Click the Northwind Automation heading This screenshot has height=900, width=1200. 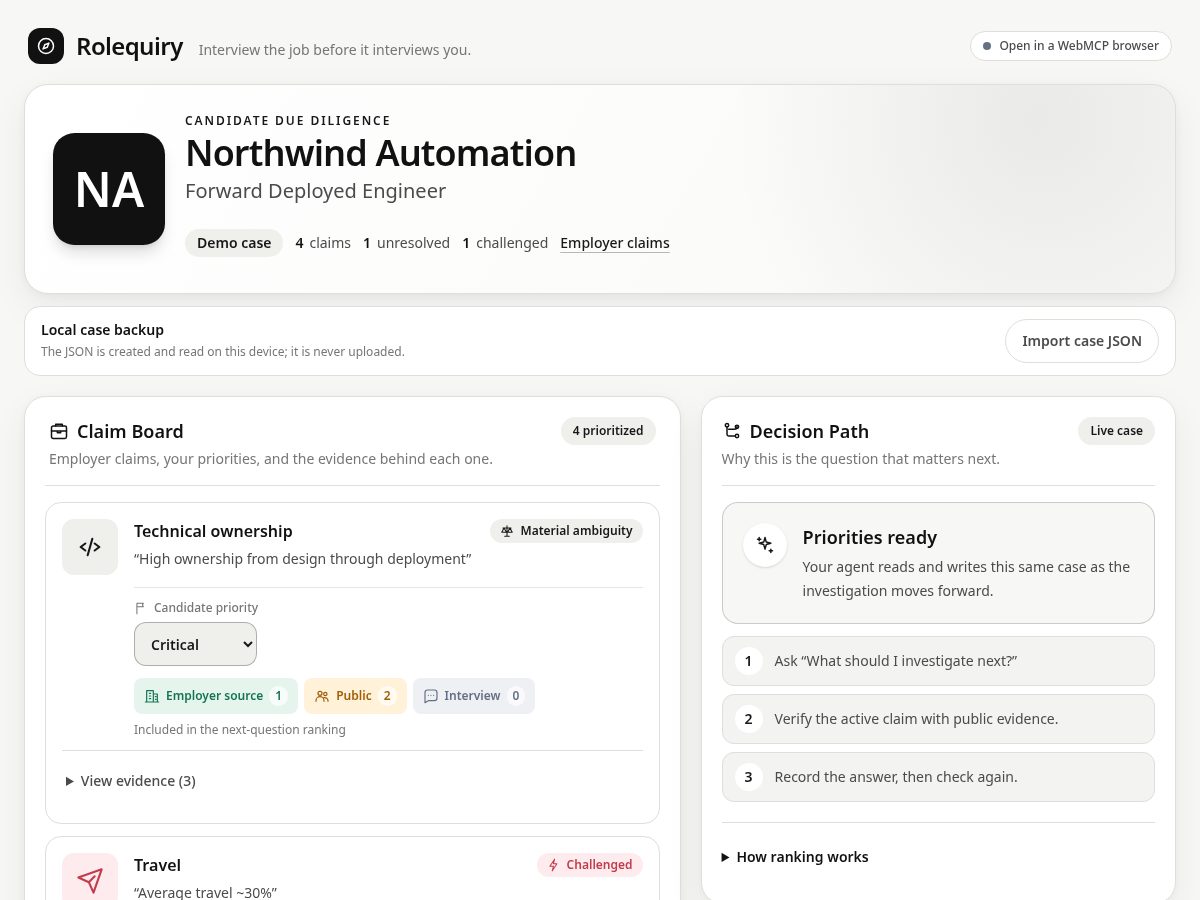pyautogui.click(x=381, y=153)
